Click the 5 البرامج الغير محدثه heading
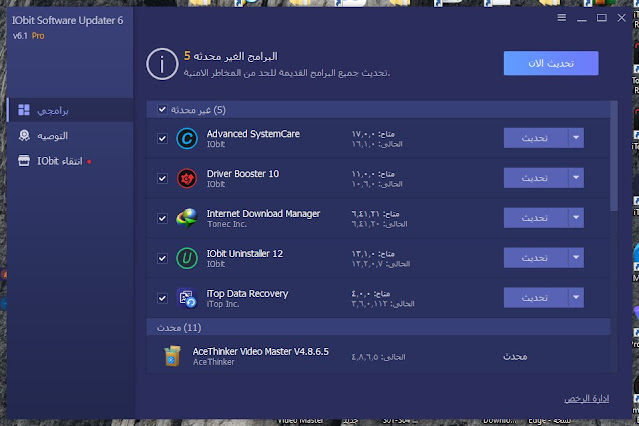This screenshot has width=639, height=426. tap(231, 56)
